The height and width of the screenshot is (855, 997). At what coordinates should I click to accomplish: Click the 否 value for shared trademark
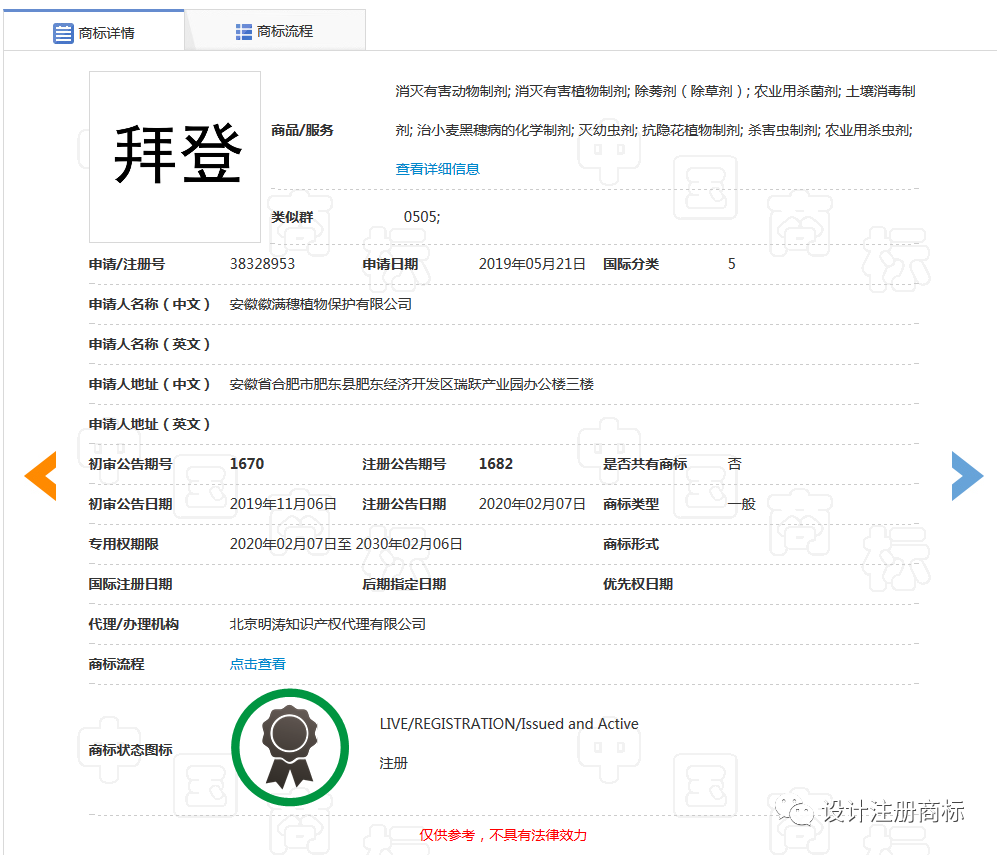tap(733, 463)
